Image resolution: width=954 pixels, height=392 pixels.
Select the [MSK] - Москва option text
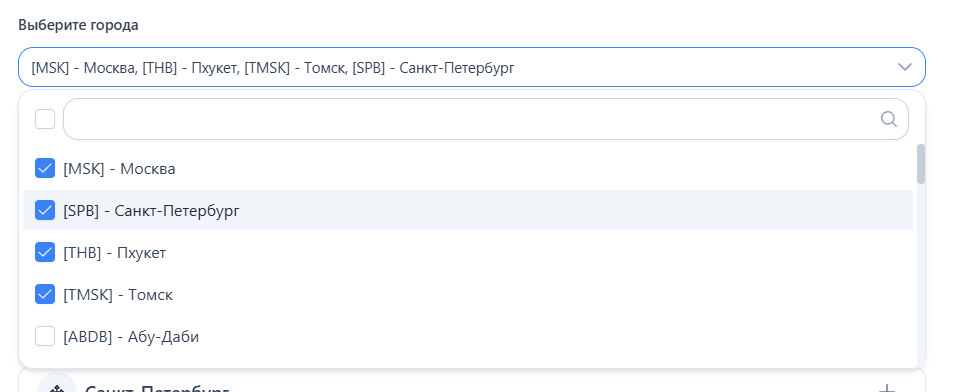(x=119, y=169)
